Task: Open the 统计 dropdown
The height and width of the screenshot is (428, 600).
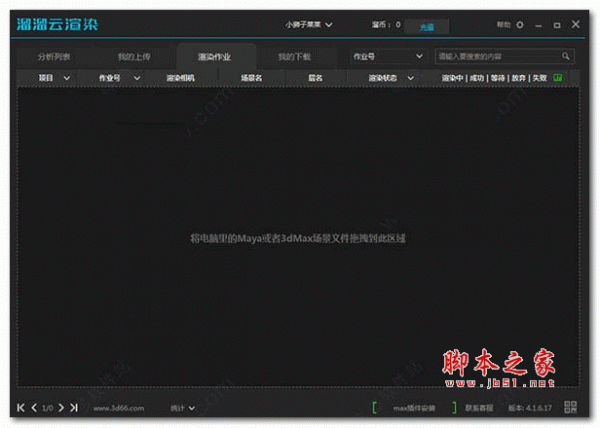Action: [182, 408]
